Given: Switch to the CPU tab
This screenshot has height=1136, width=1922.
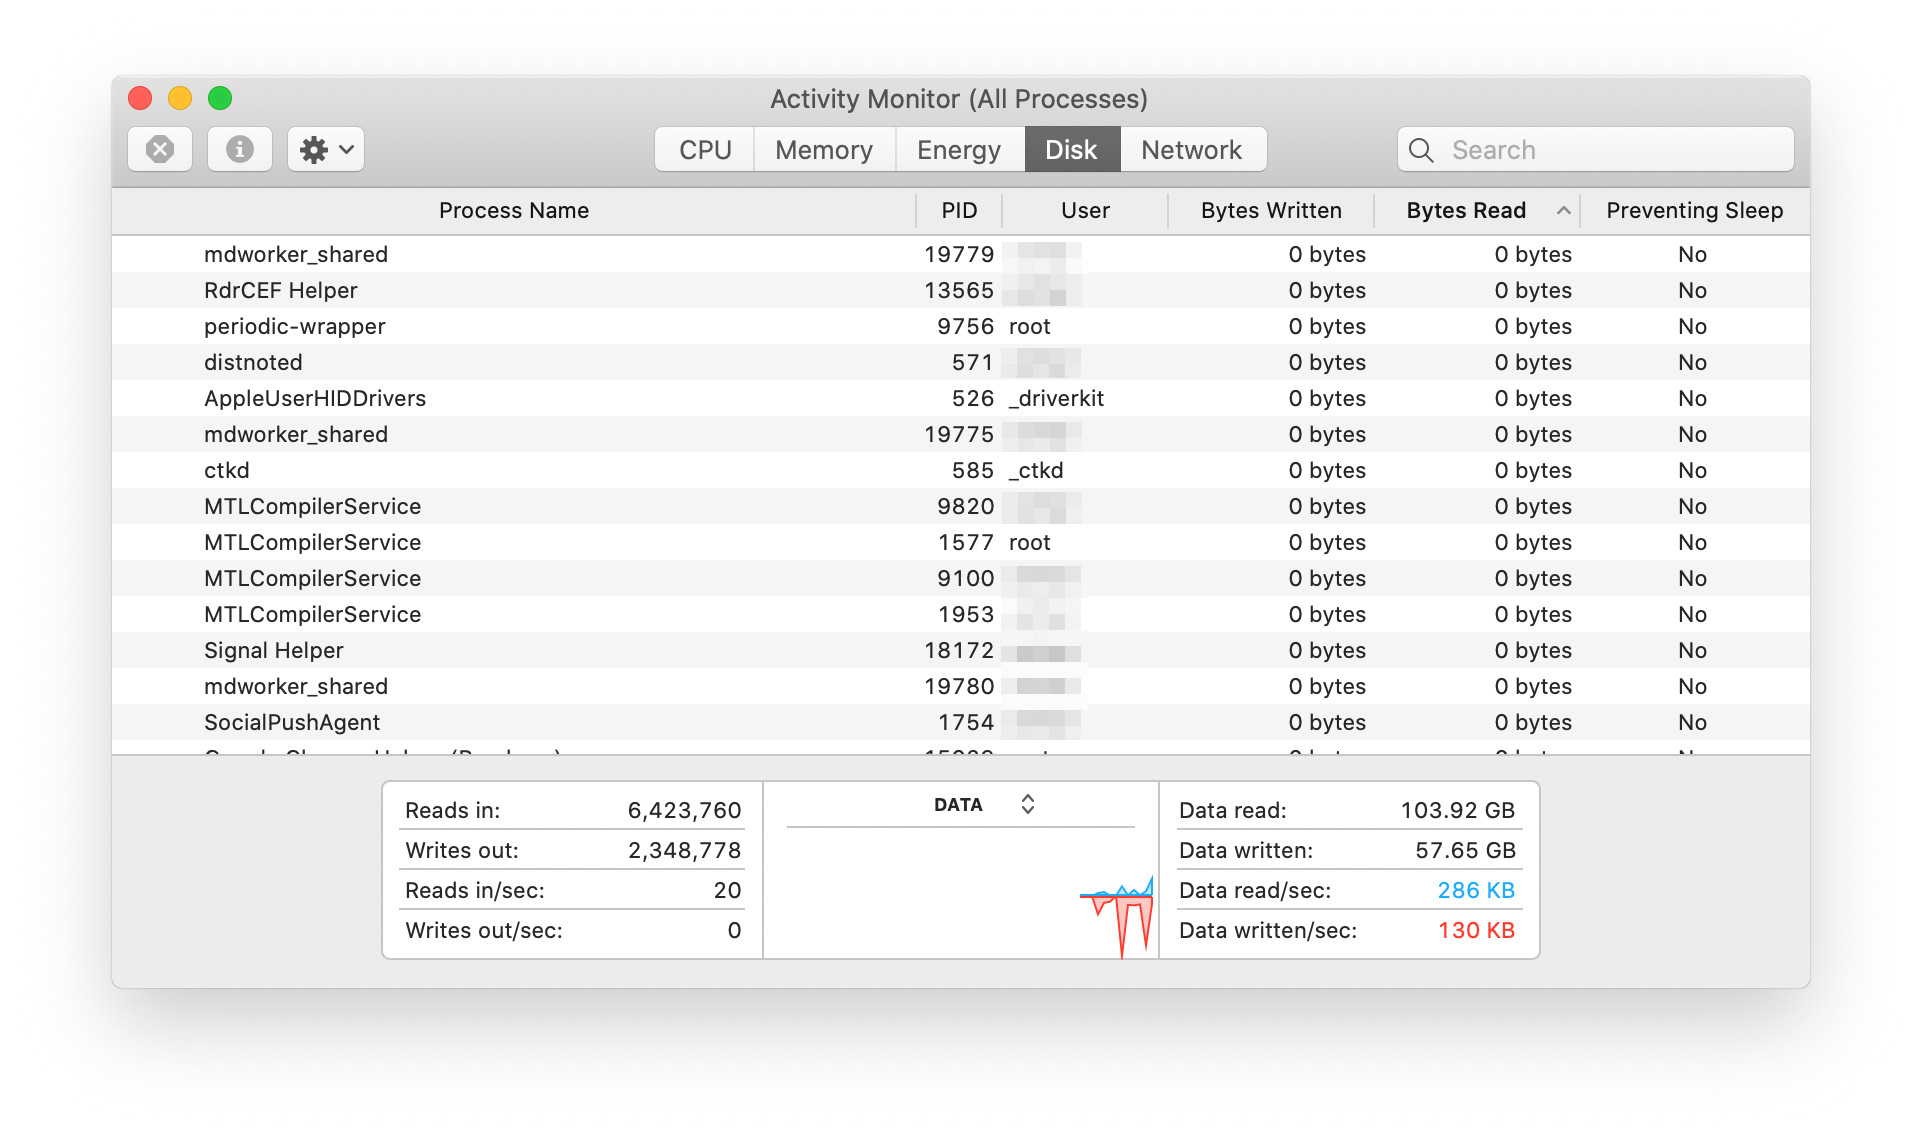Looking at the screenshot, I should coord(705,150).
